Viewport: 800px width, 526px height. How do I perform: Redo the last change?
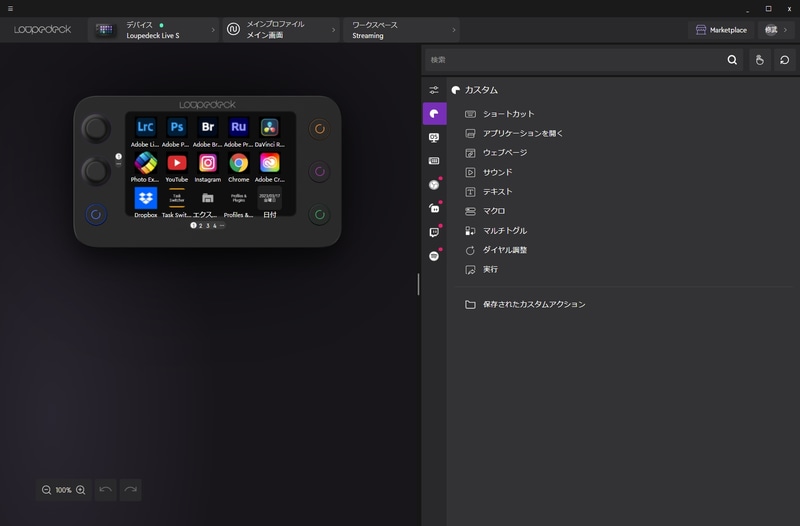[131, 490]
